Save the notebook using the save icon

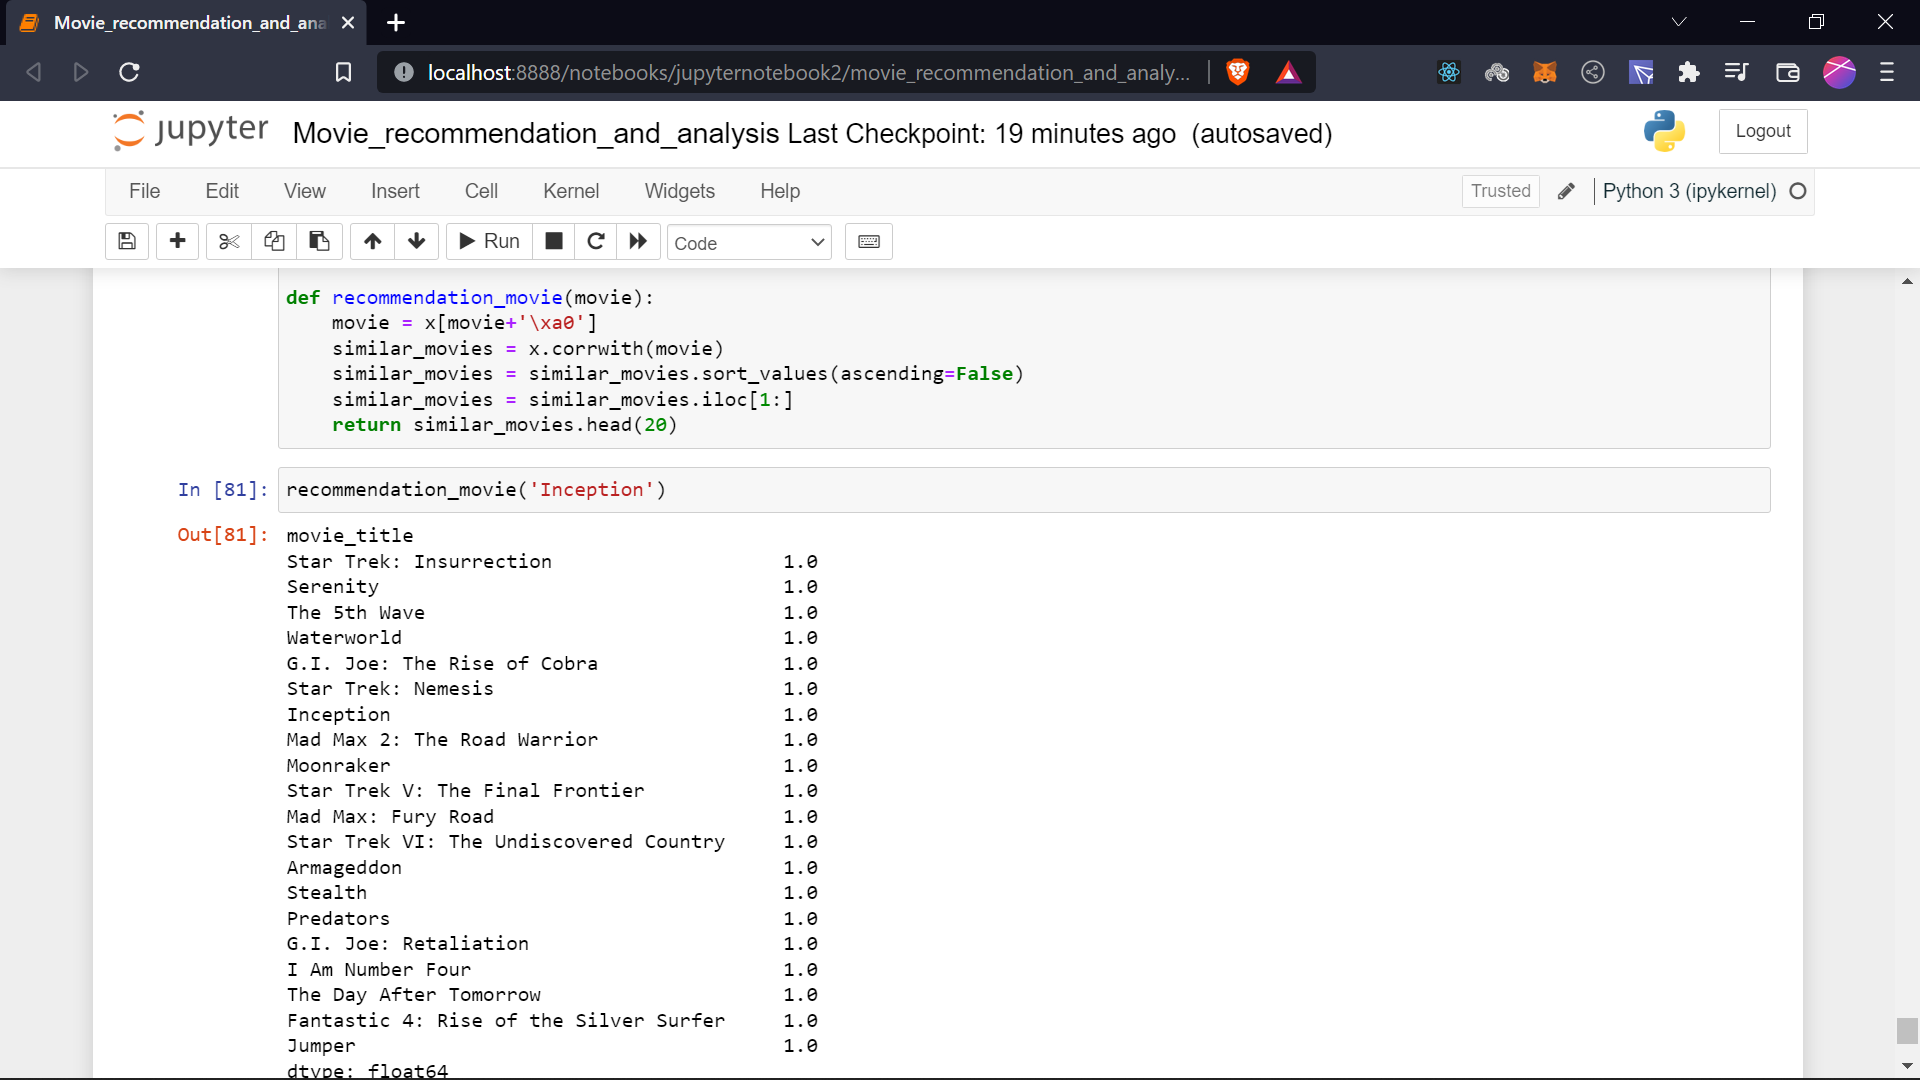tap(126, 241)
